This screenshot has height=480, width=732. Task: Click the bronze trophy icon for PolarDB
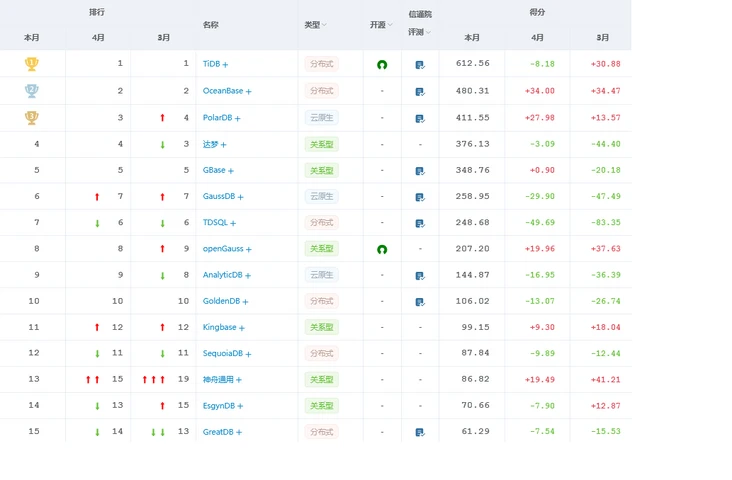coord(32,117)
